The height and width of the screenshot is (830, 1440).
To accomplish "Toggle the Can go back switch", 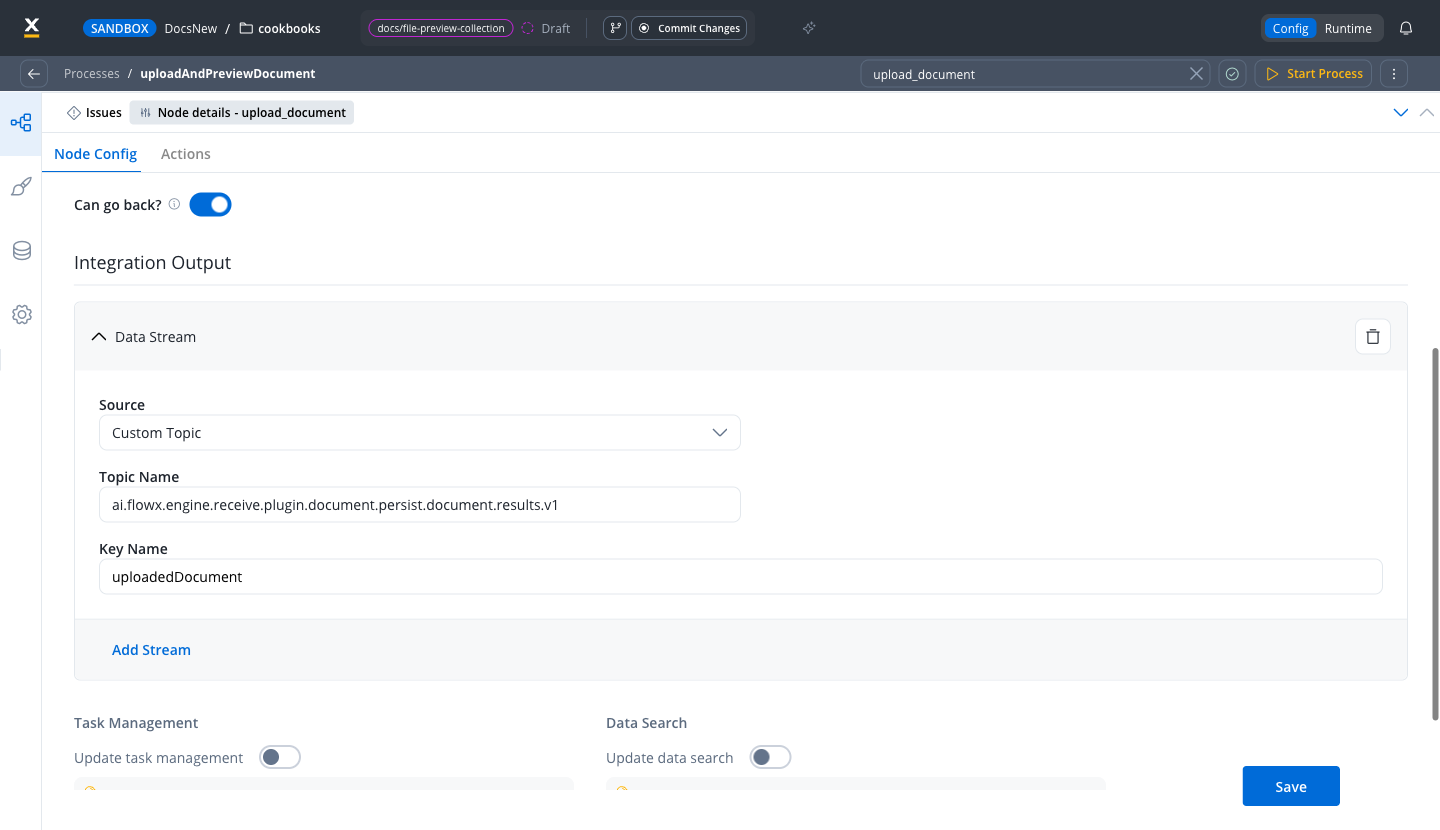I will tap(210, 205).
